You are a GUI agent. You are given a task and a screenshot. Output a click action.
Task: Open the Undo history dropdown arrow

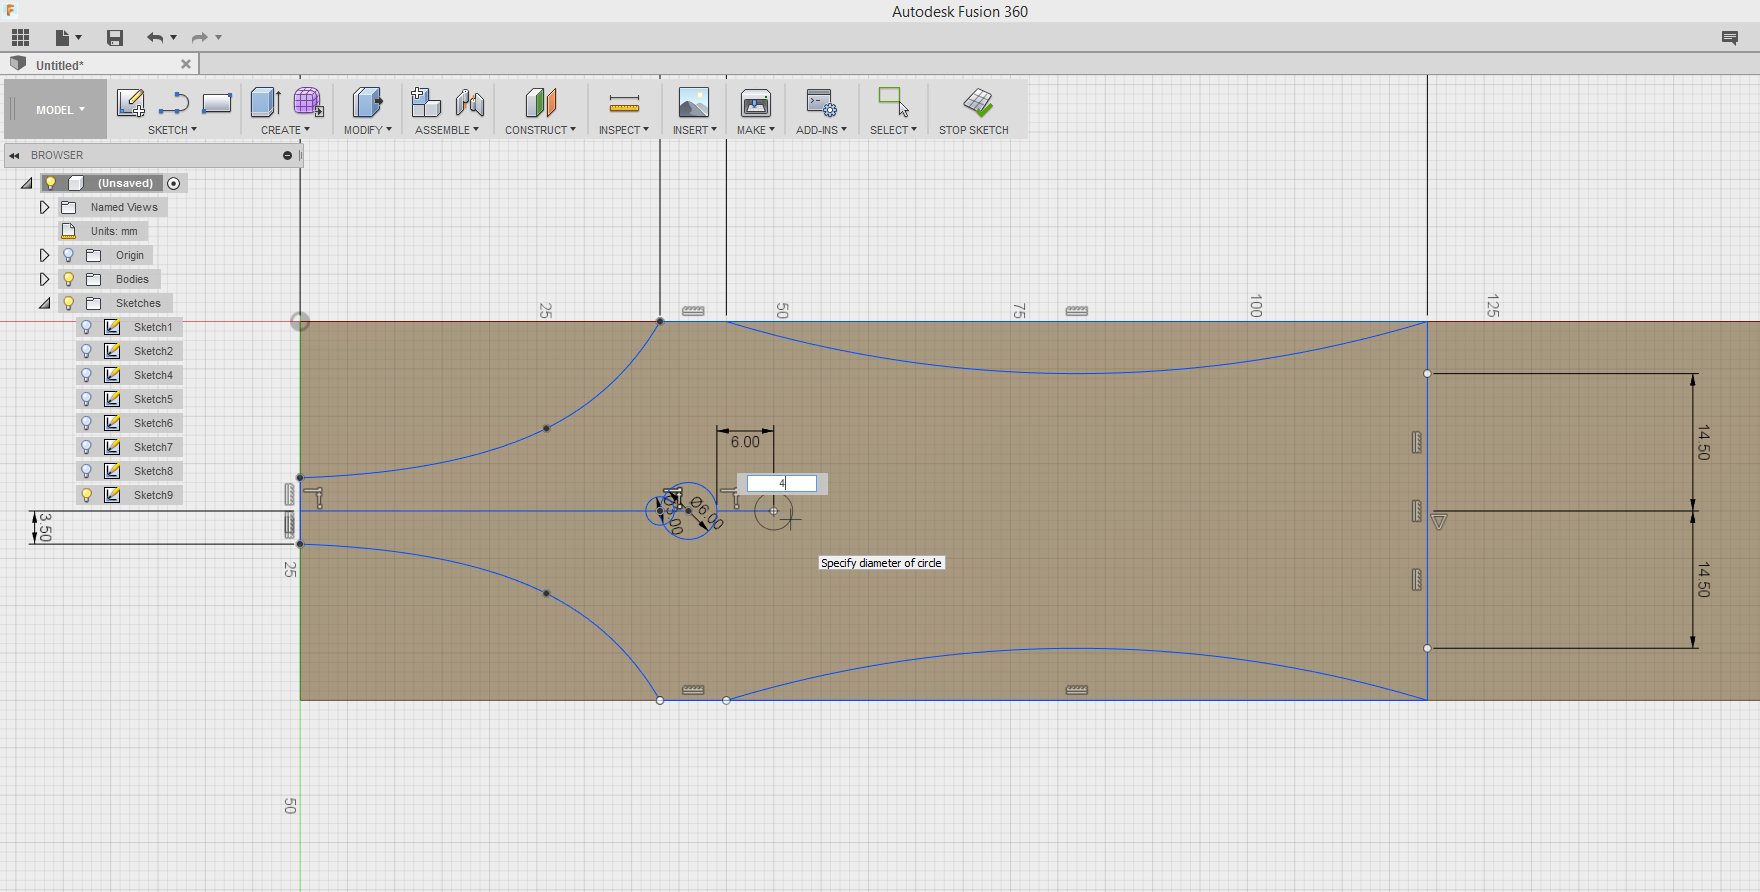tap(174, 38)
